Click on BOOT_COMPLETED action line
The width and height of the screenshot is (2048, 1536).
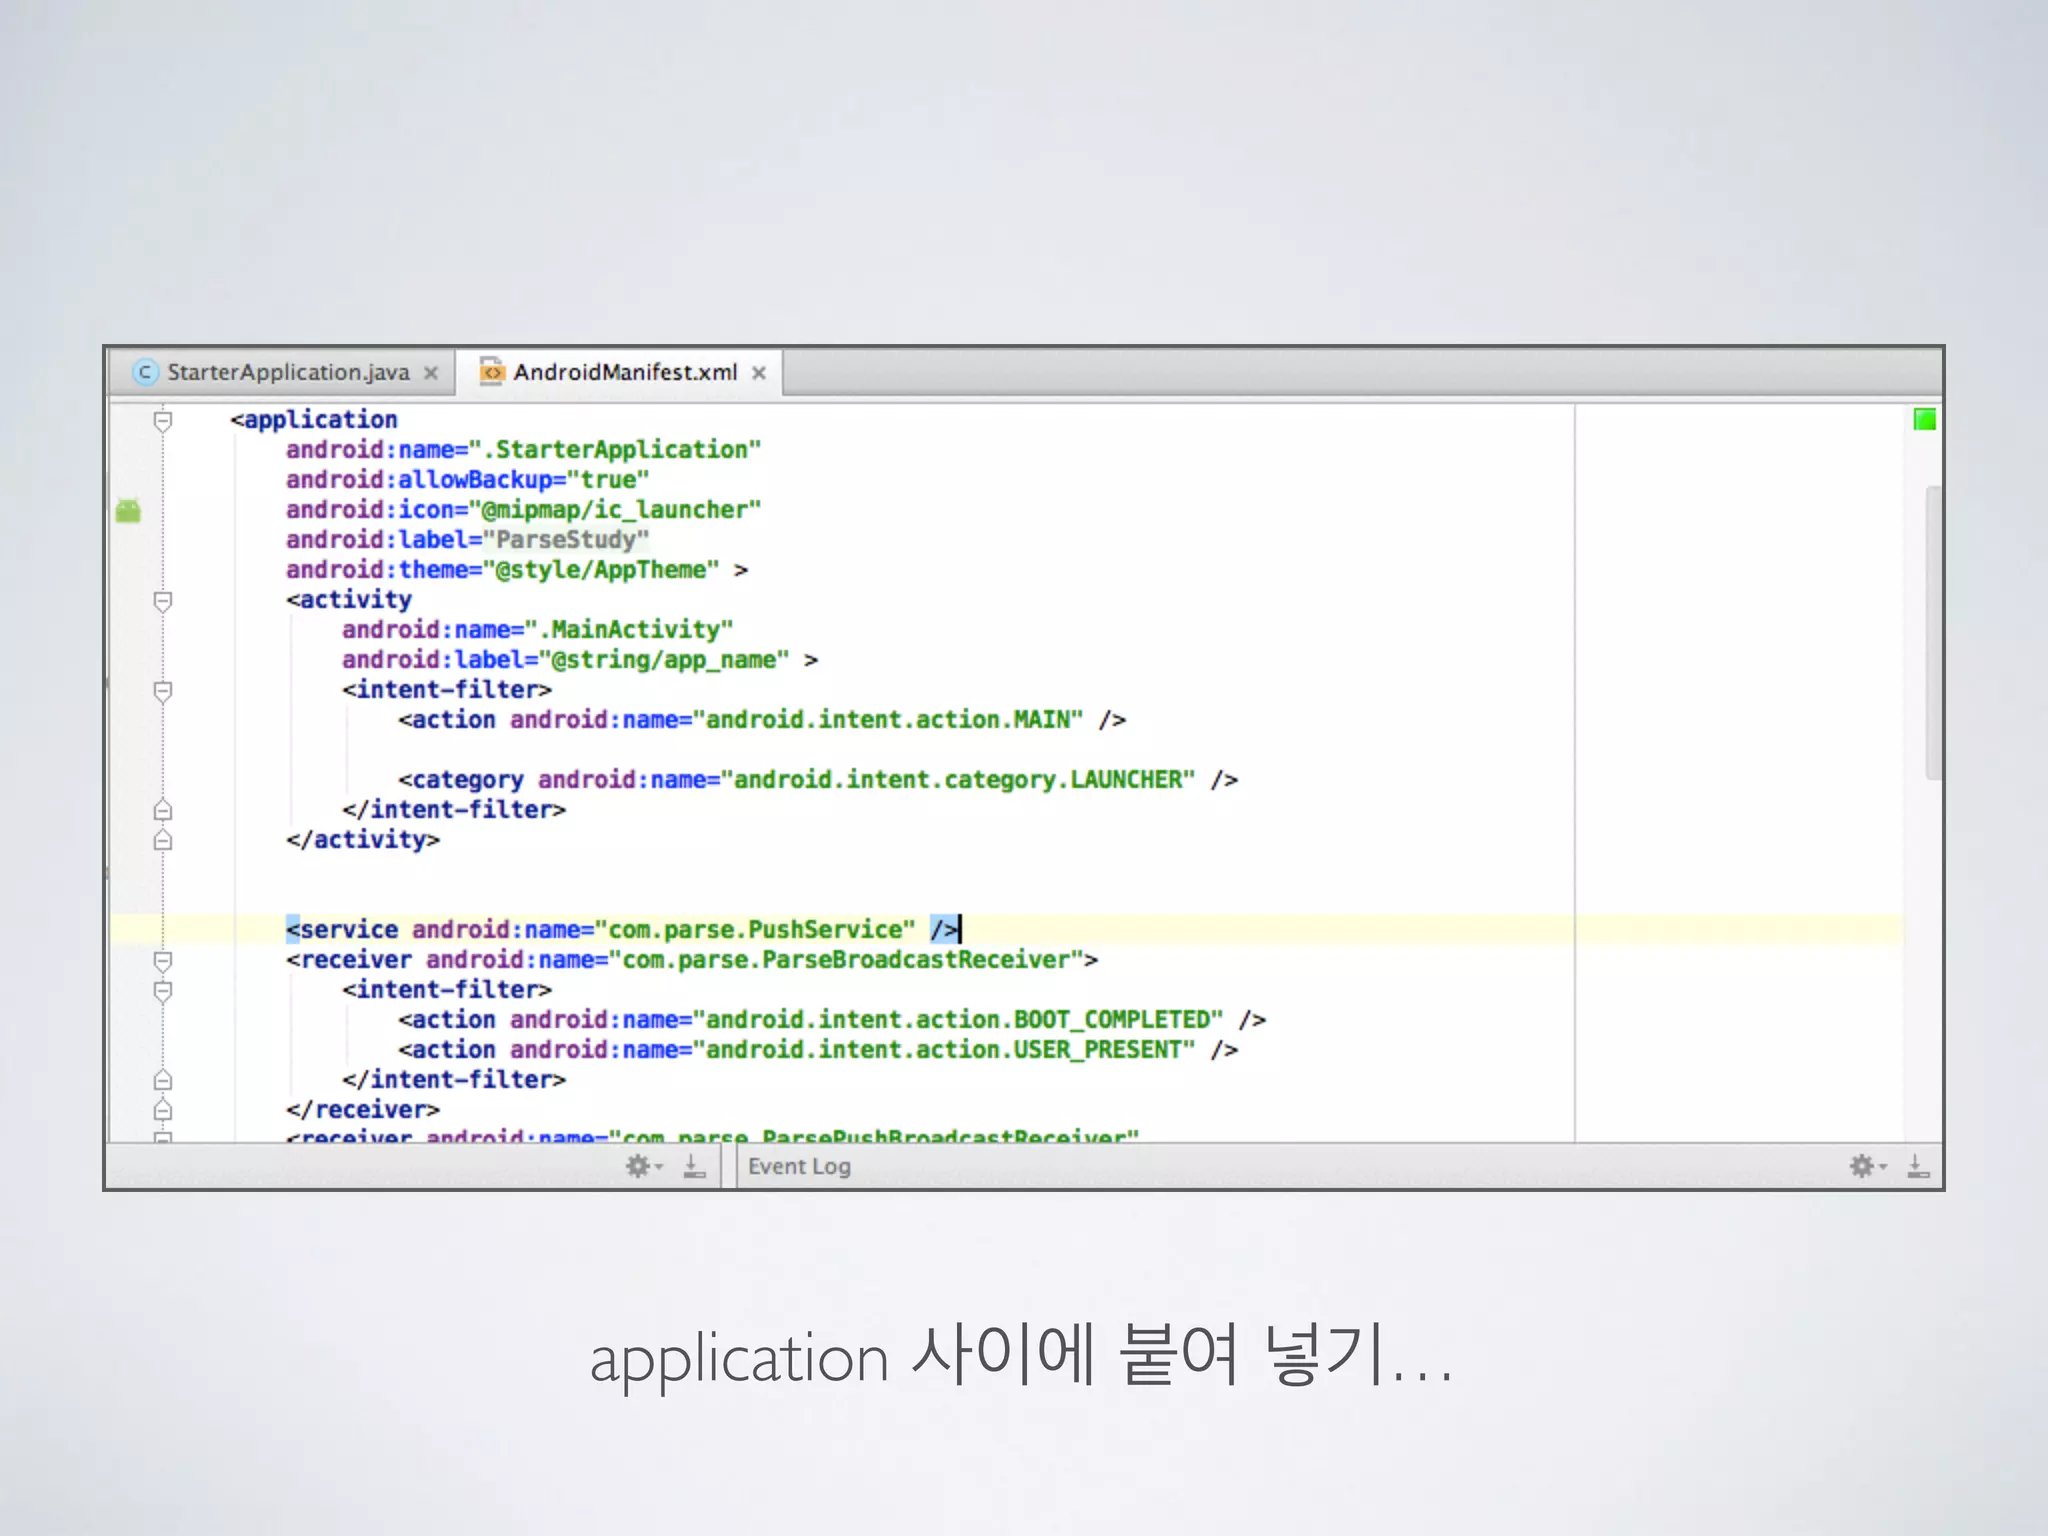832,1020
